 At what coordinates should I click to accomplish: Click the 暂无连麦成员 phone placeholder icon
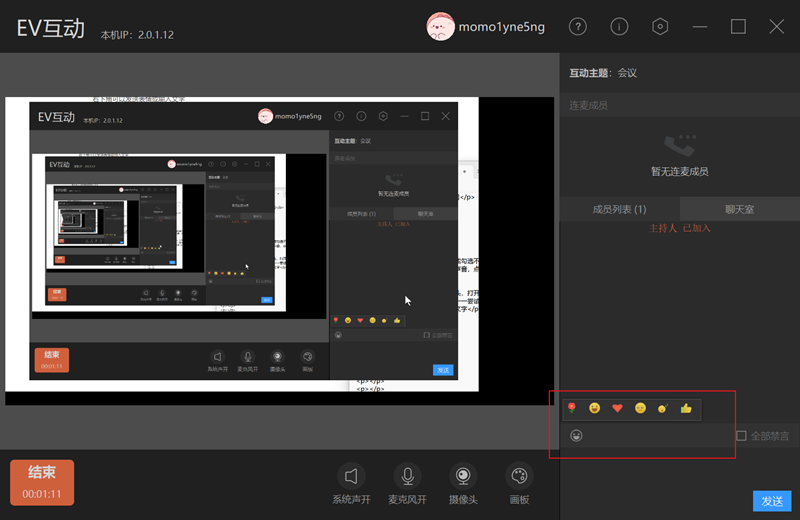[680, 145]
